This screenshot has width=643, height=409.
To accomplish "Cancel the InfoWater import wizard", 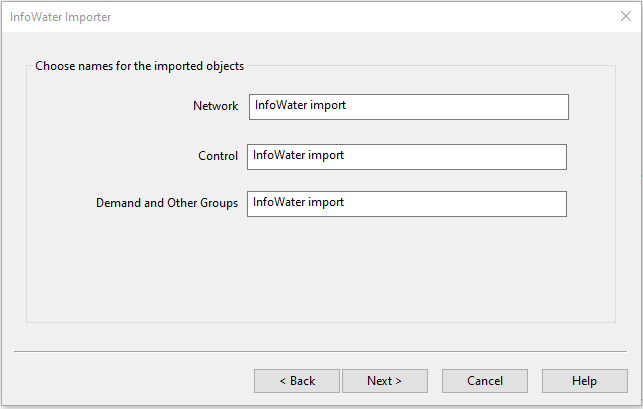I will click(x=485, y=381).
